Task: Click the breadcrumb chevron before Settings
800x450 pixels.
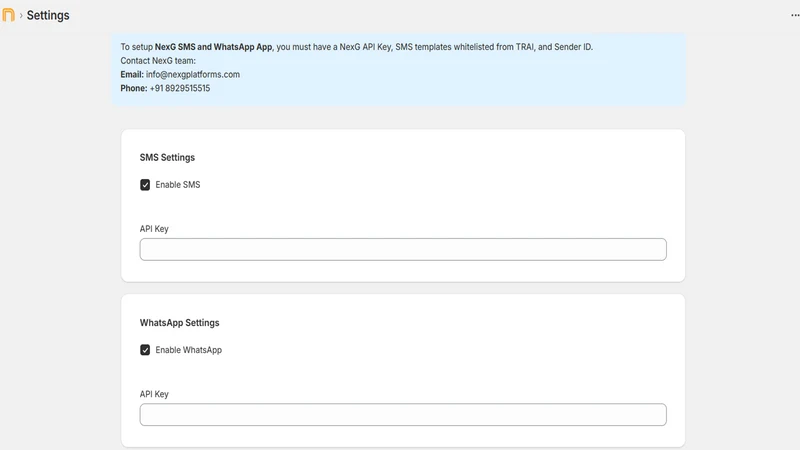Action: click(x=21, y=15)
